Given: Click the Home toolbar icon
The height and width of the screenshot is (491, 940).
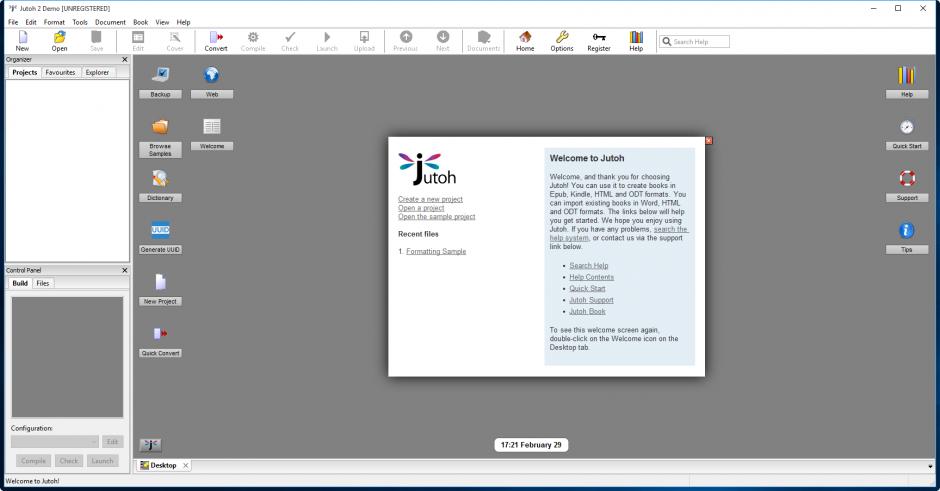Looking at the screenshot, I should click(x=525, y=41).
